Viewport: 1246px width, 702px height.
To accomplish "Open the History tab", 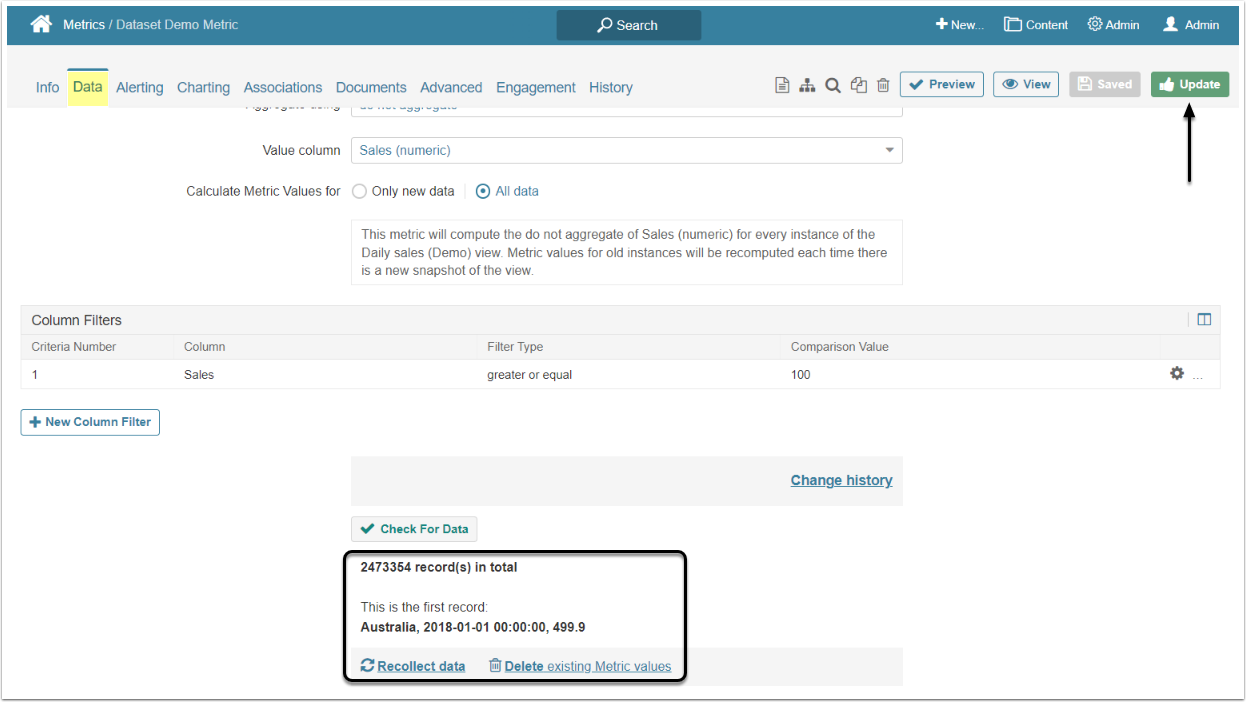I will (x=611, y=87).
